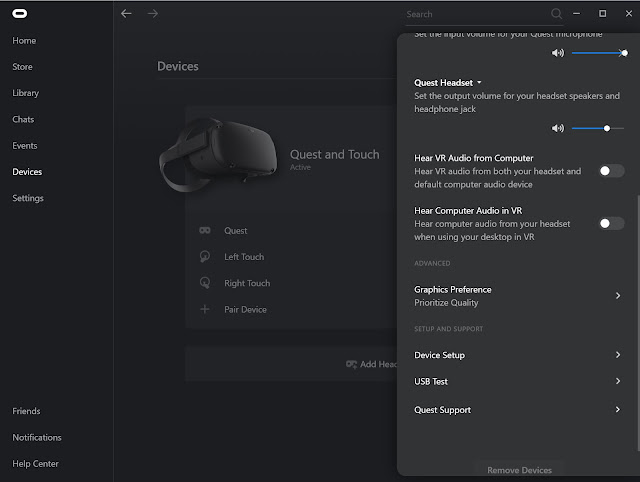Open Help Center in the sidebar

[36, 464]
